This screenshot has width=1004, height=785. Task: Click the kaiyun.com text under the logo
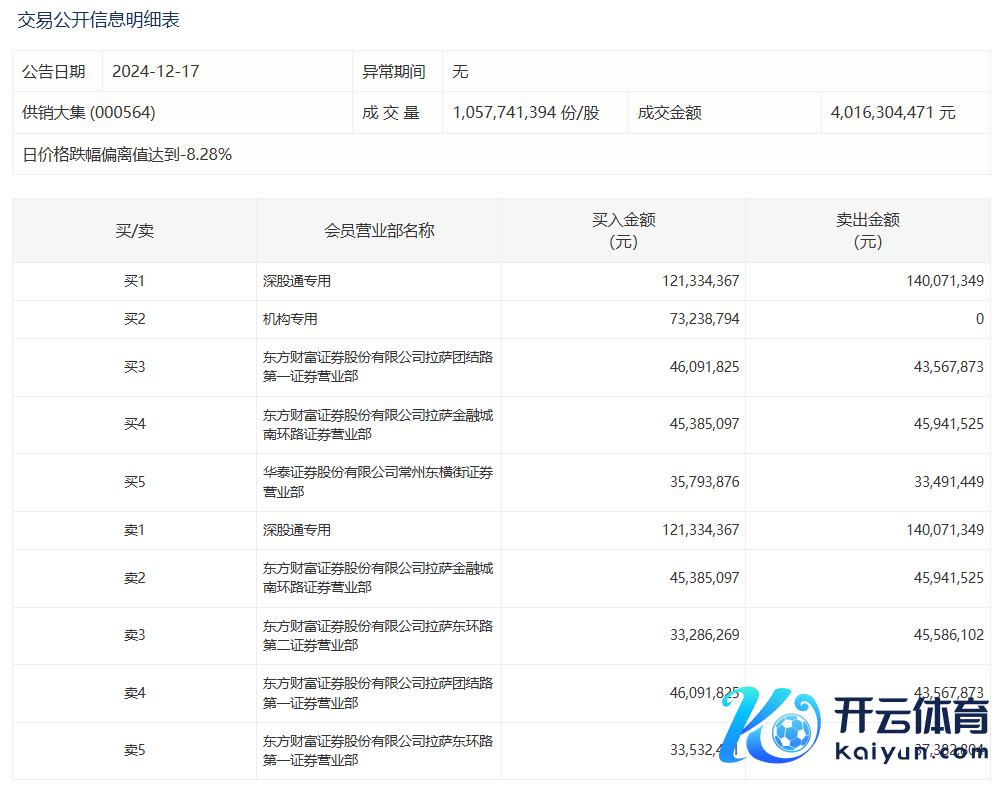click(x=910, y=752)
